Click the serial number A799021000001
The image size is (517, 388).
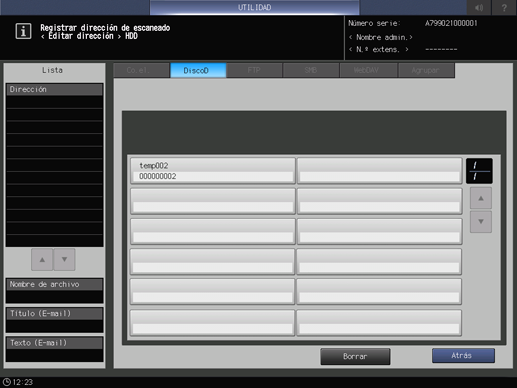coord(451,23)
